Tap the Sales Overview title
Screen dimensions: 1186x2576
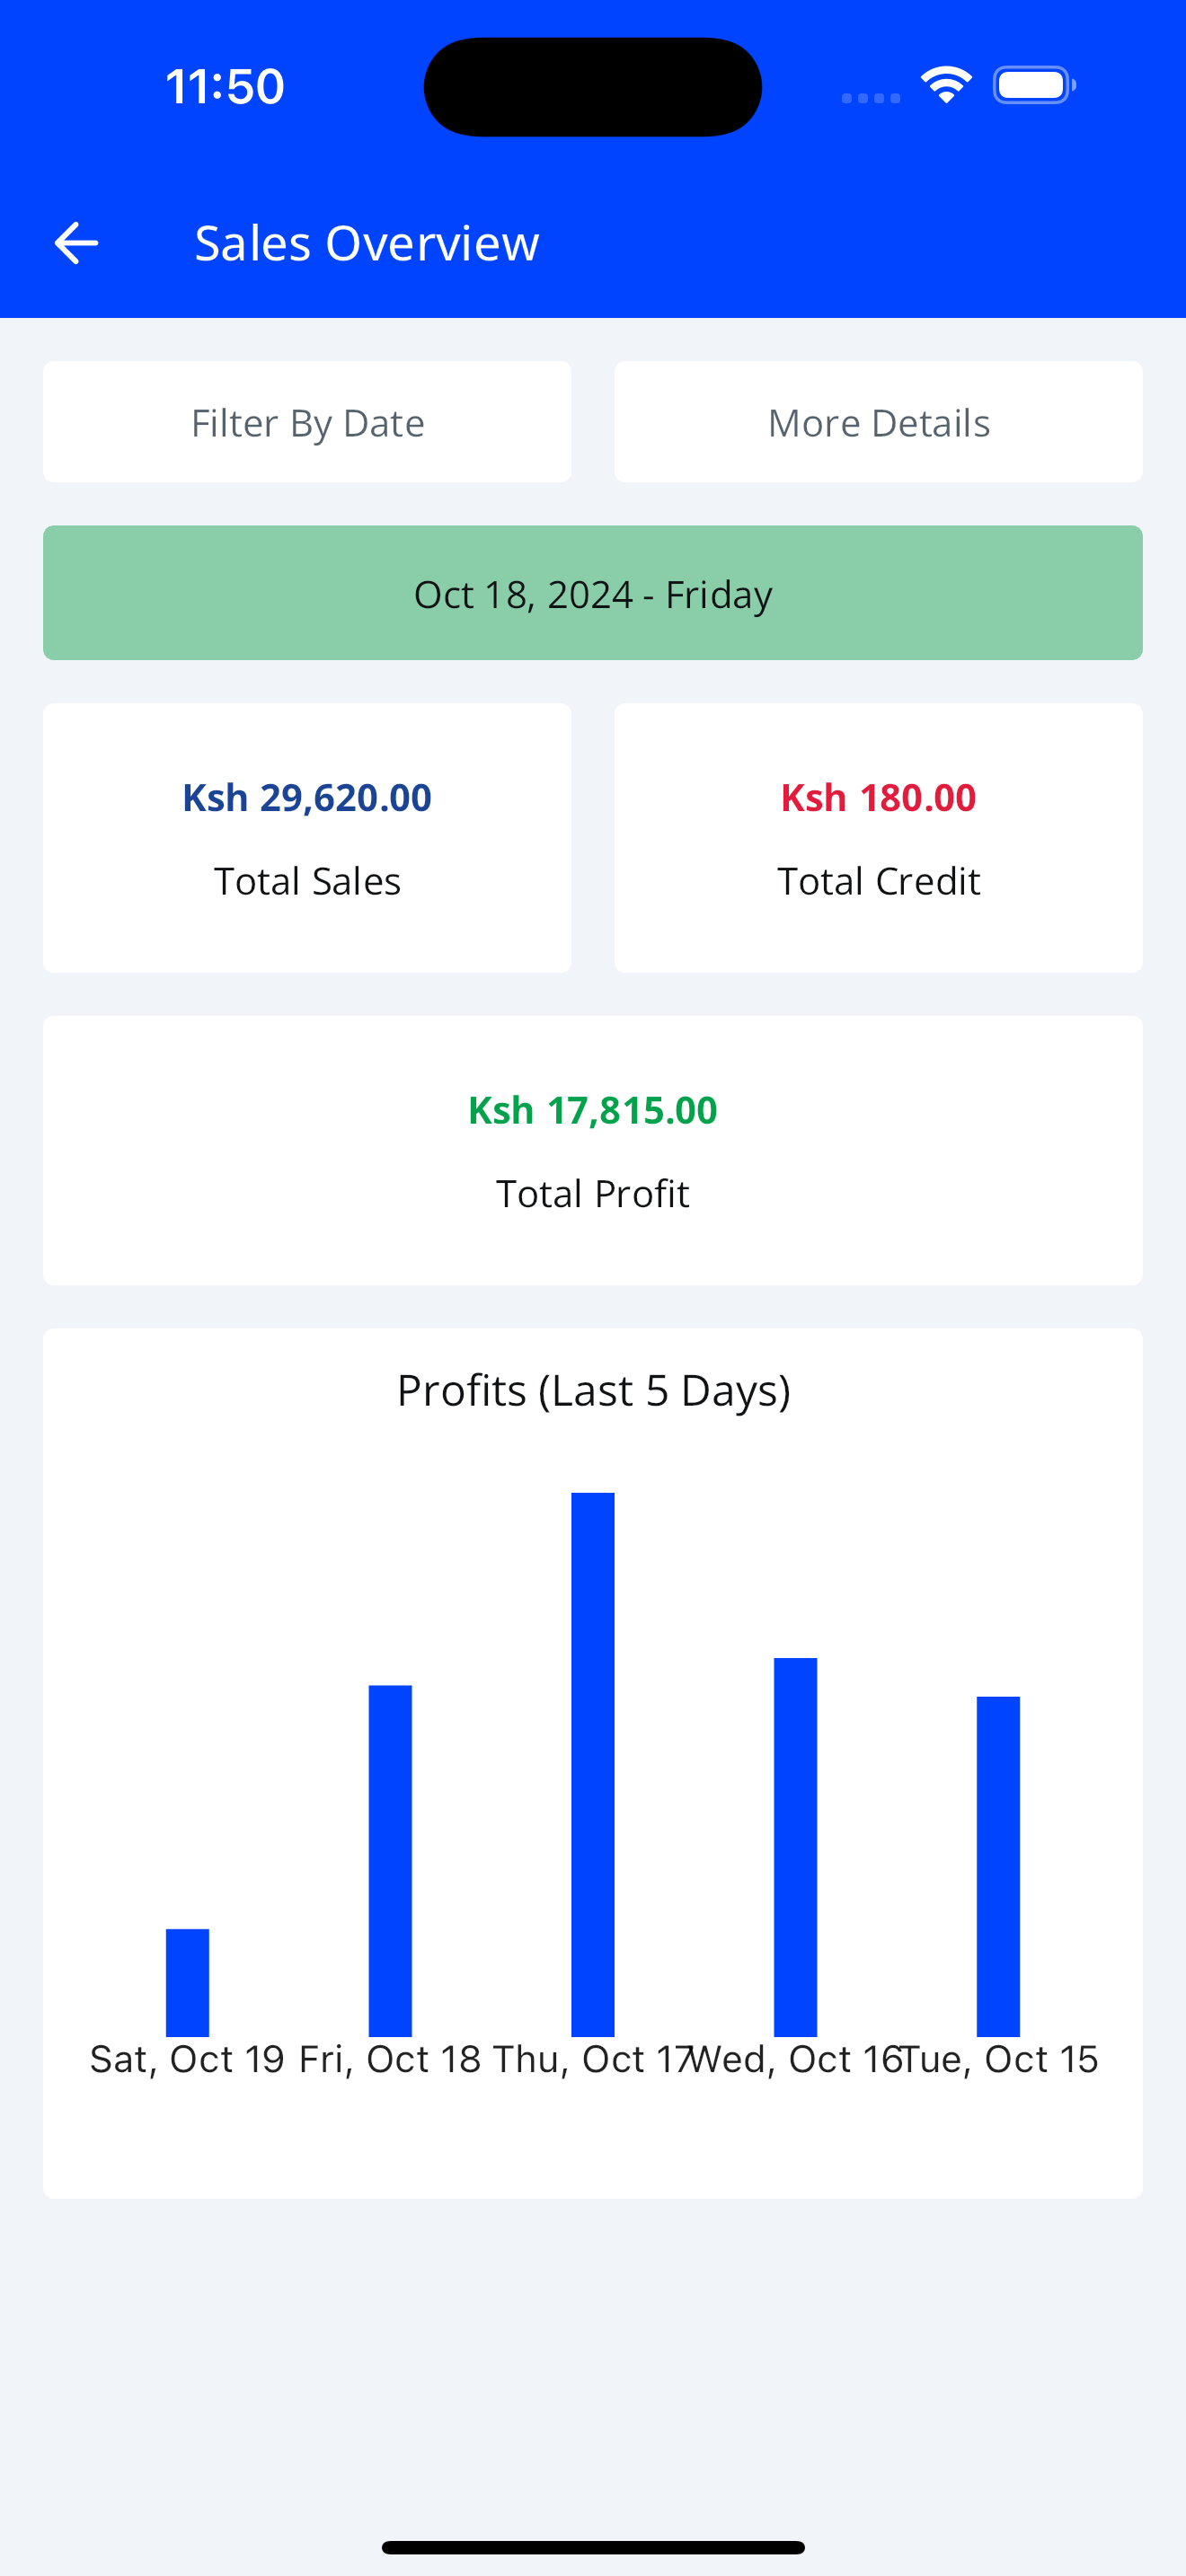click(x=367, y=243)
